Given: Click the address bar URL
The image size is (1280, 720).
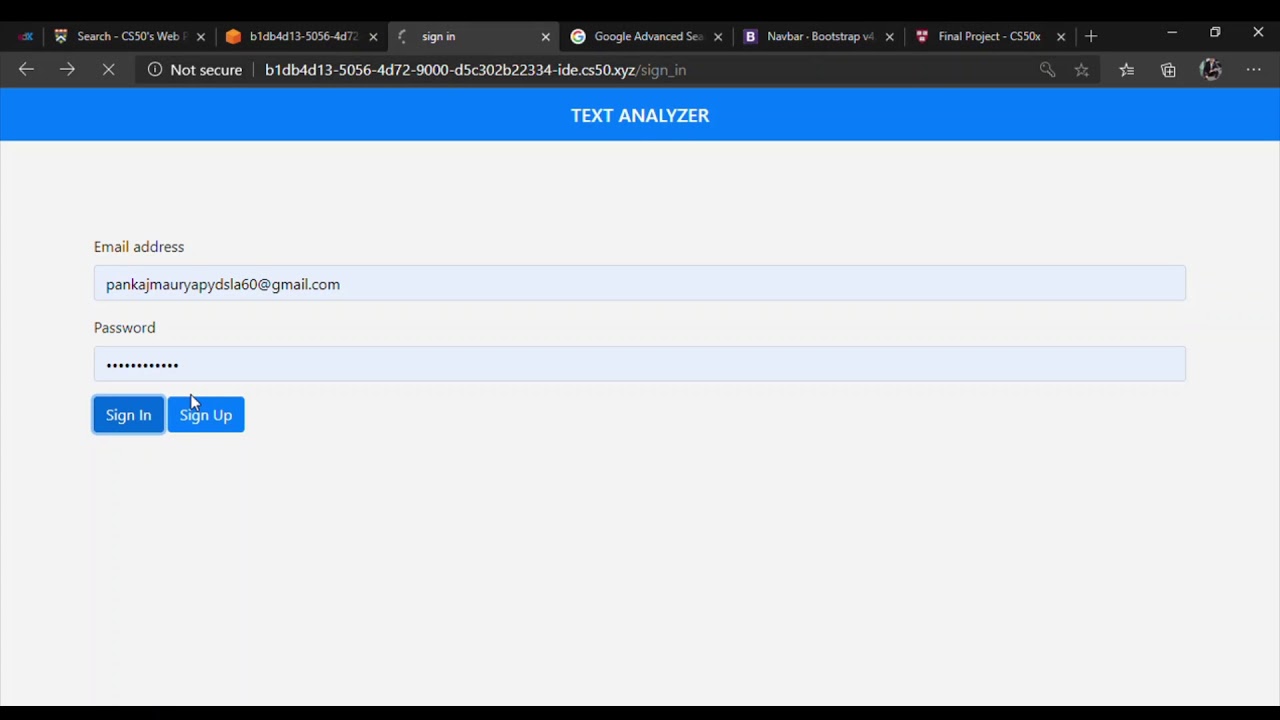Looking at the screenshot, I should point(475,70).
